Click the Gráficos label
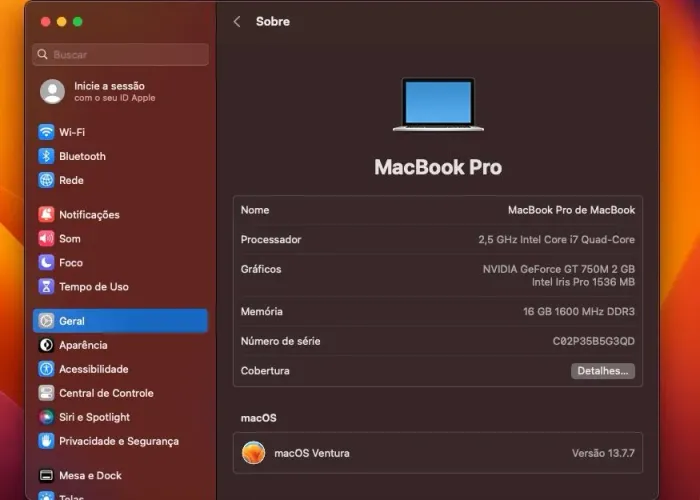 click(261, 269)
